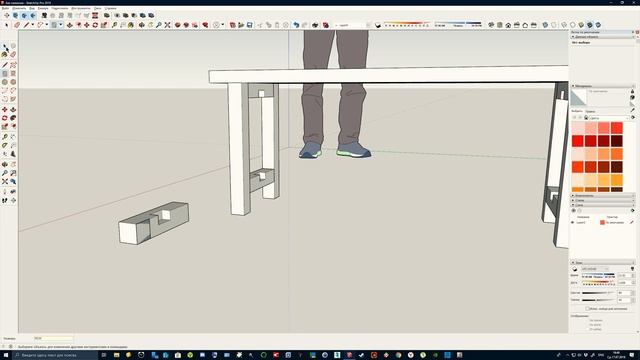This screenshot has height=360, width=640.
Task: Activate the Follow Me tool
Action: [13, 118]
